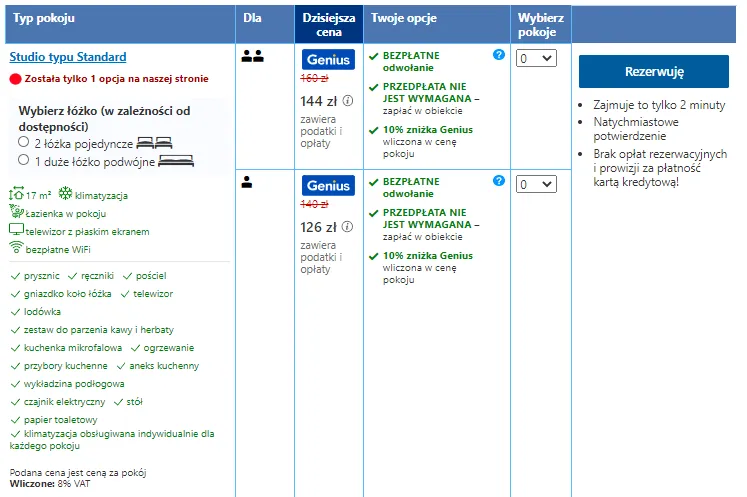Open price info icon next to 126 zł
The width and height of the screenshot is (747, 497).
click(x=348, y=226)
